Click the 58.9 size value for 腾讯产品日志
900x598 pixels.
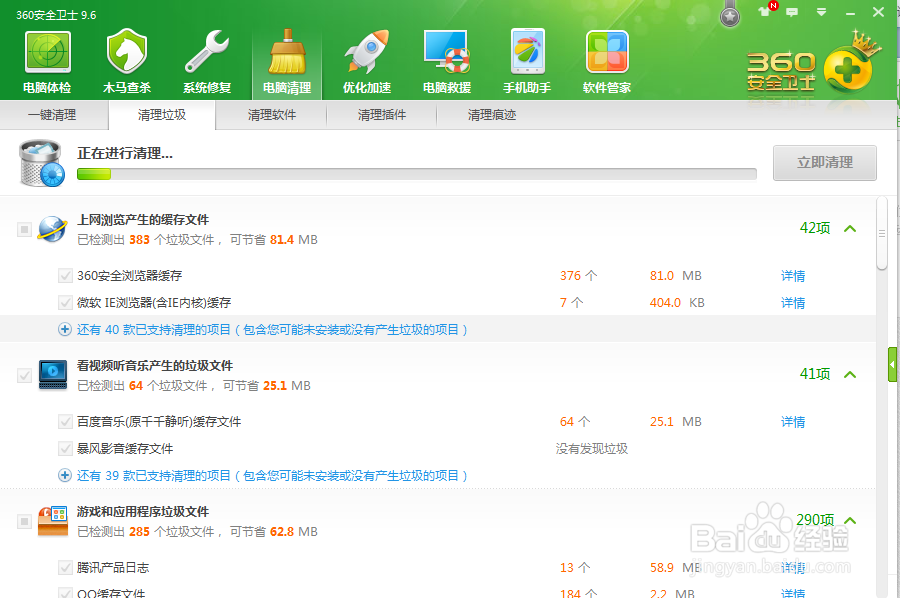tap(662, 568)
